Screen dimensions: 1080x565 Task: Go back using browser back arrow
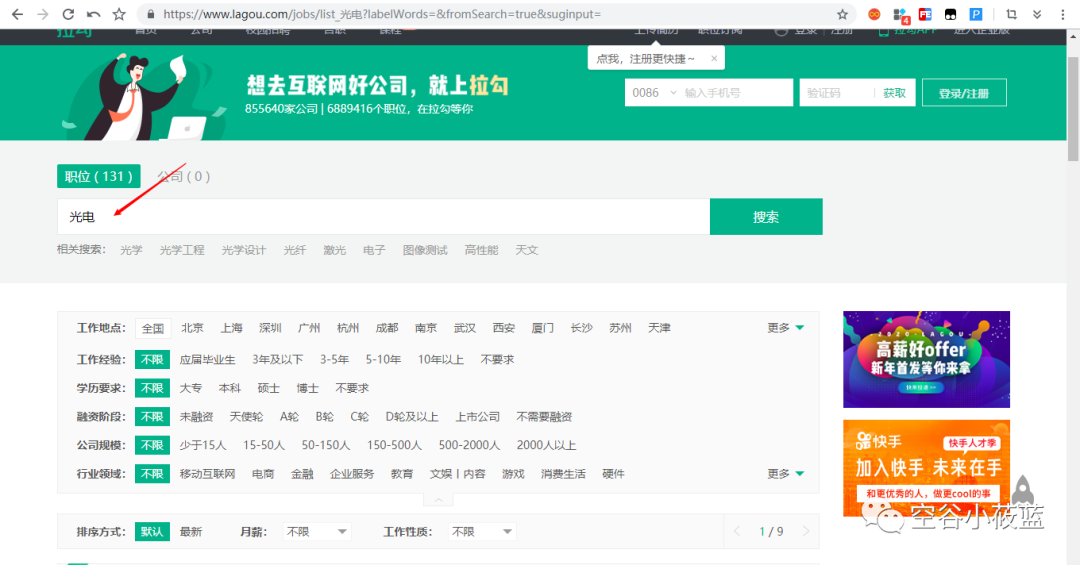[17, 14]
